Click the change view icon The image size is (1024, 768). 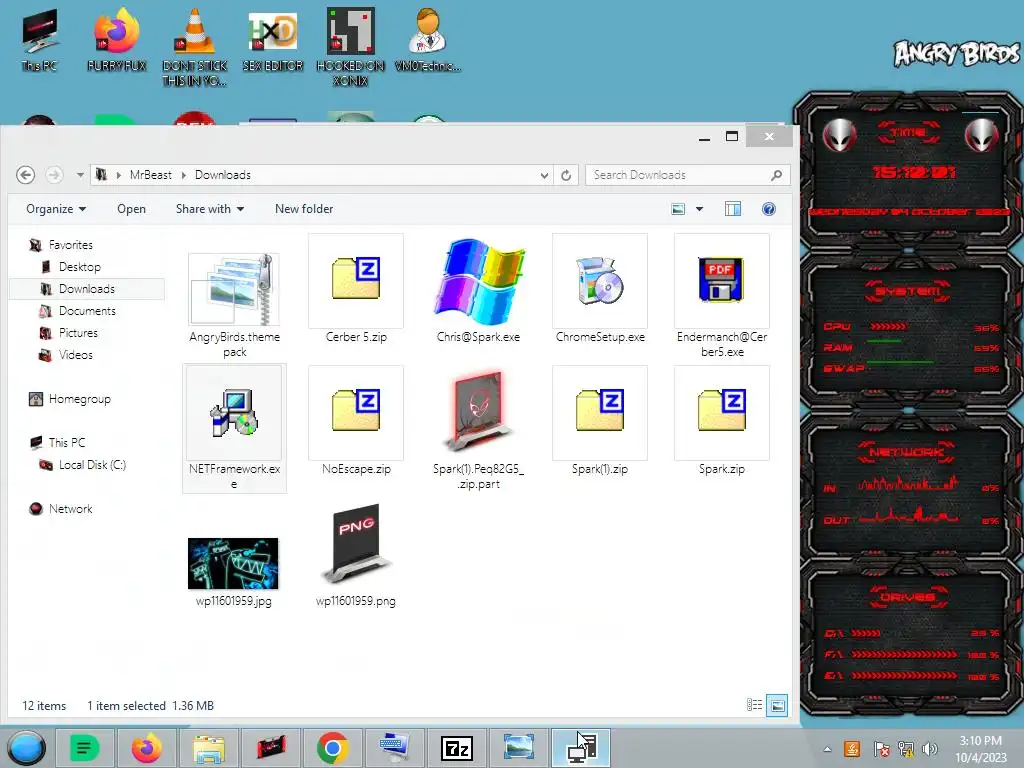coord(679,209)
